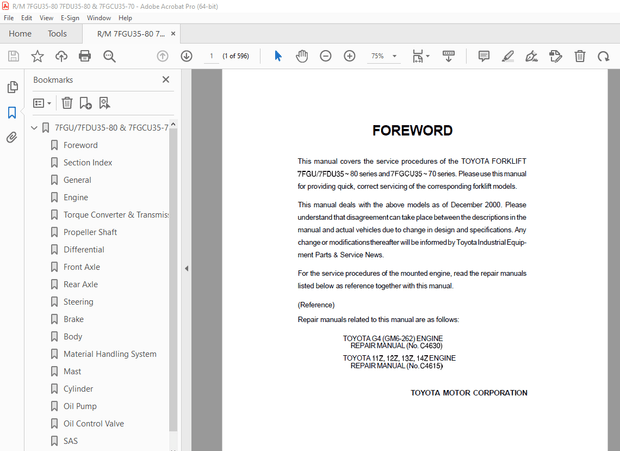Open the Window menu

[99, 18]
